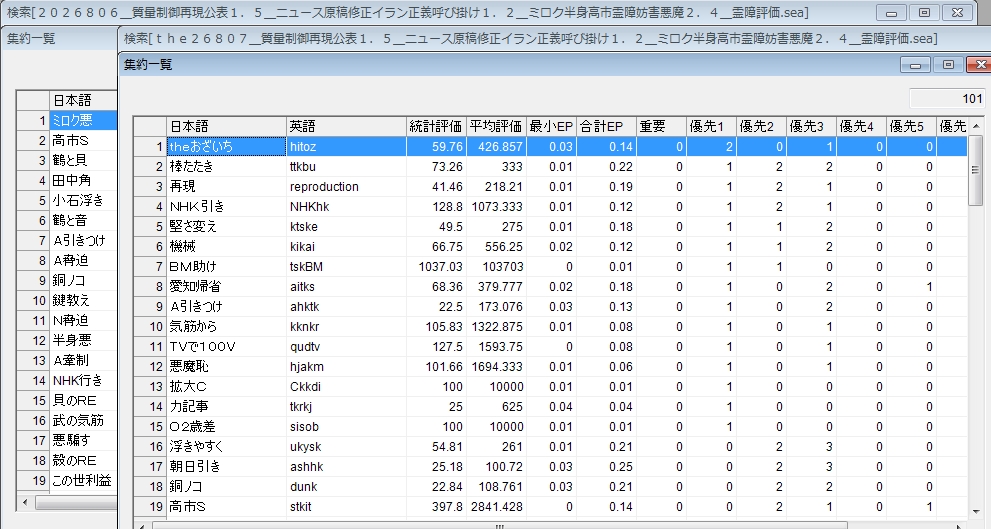Select 鶴と音 in the back window list

coord(83,221)
